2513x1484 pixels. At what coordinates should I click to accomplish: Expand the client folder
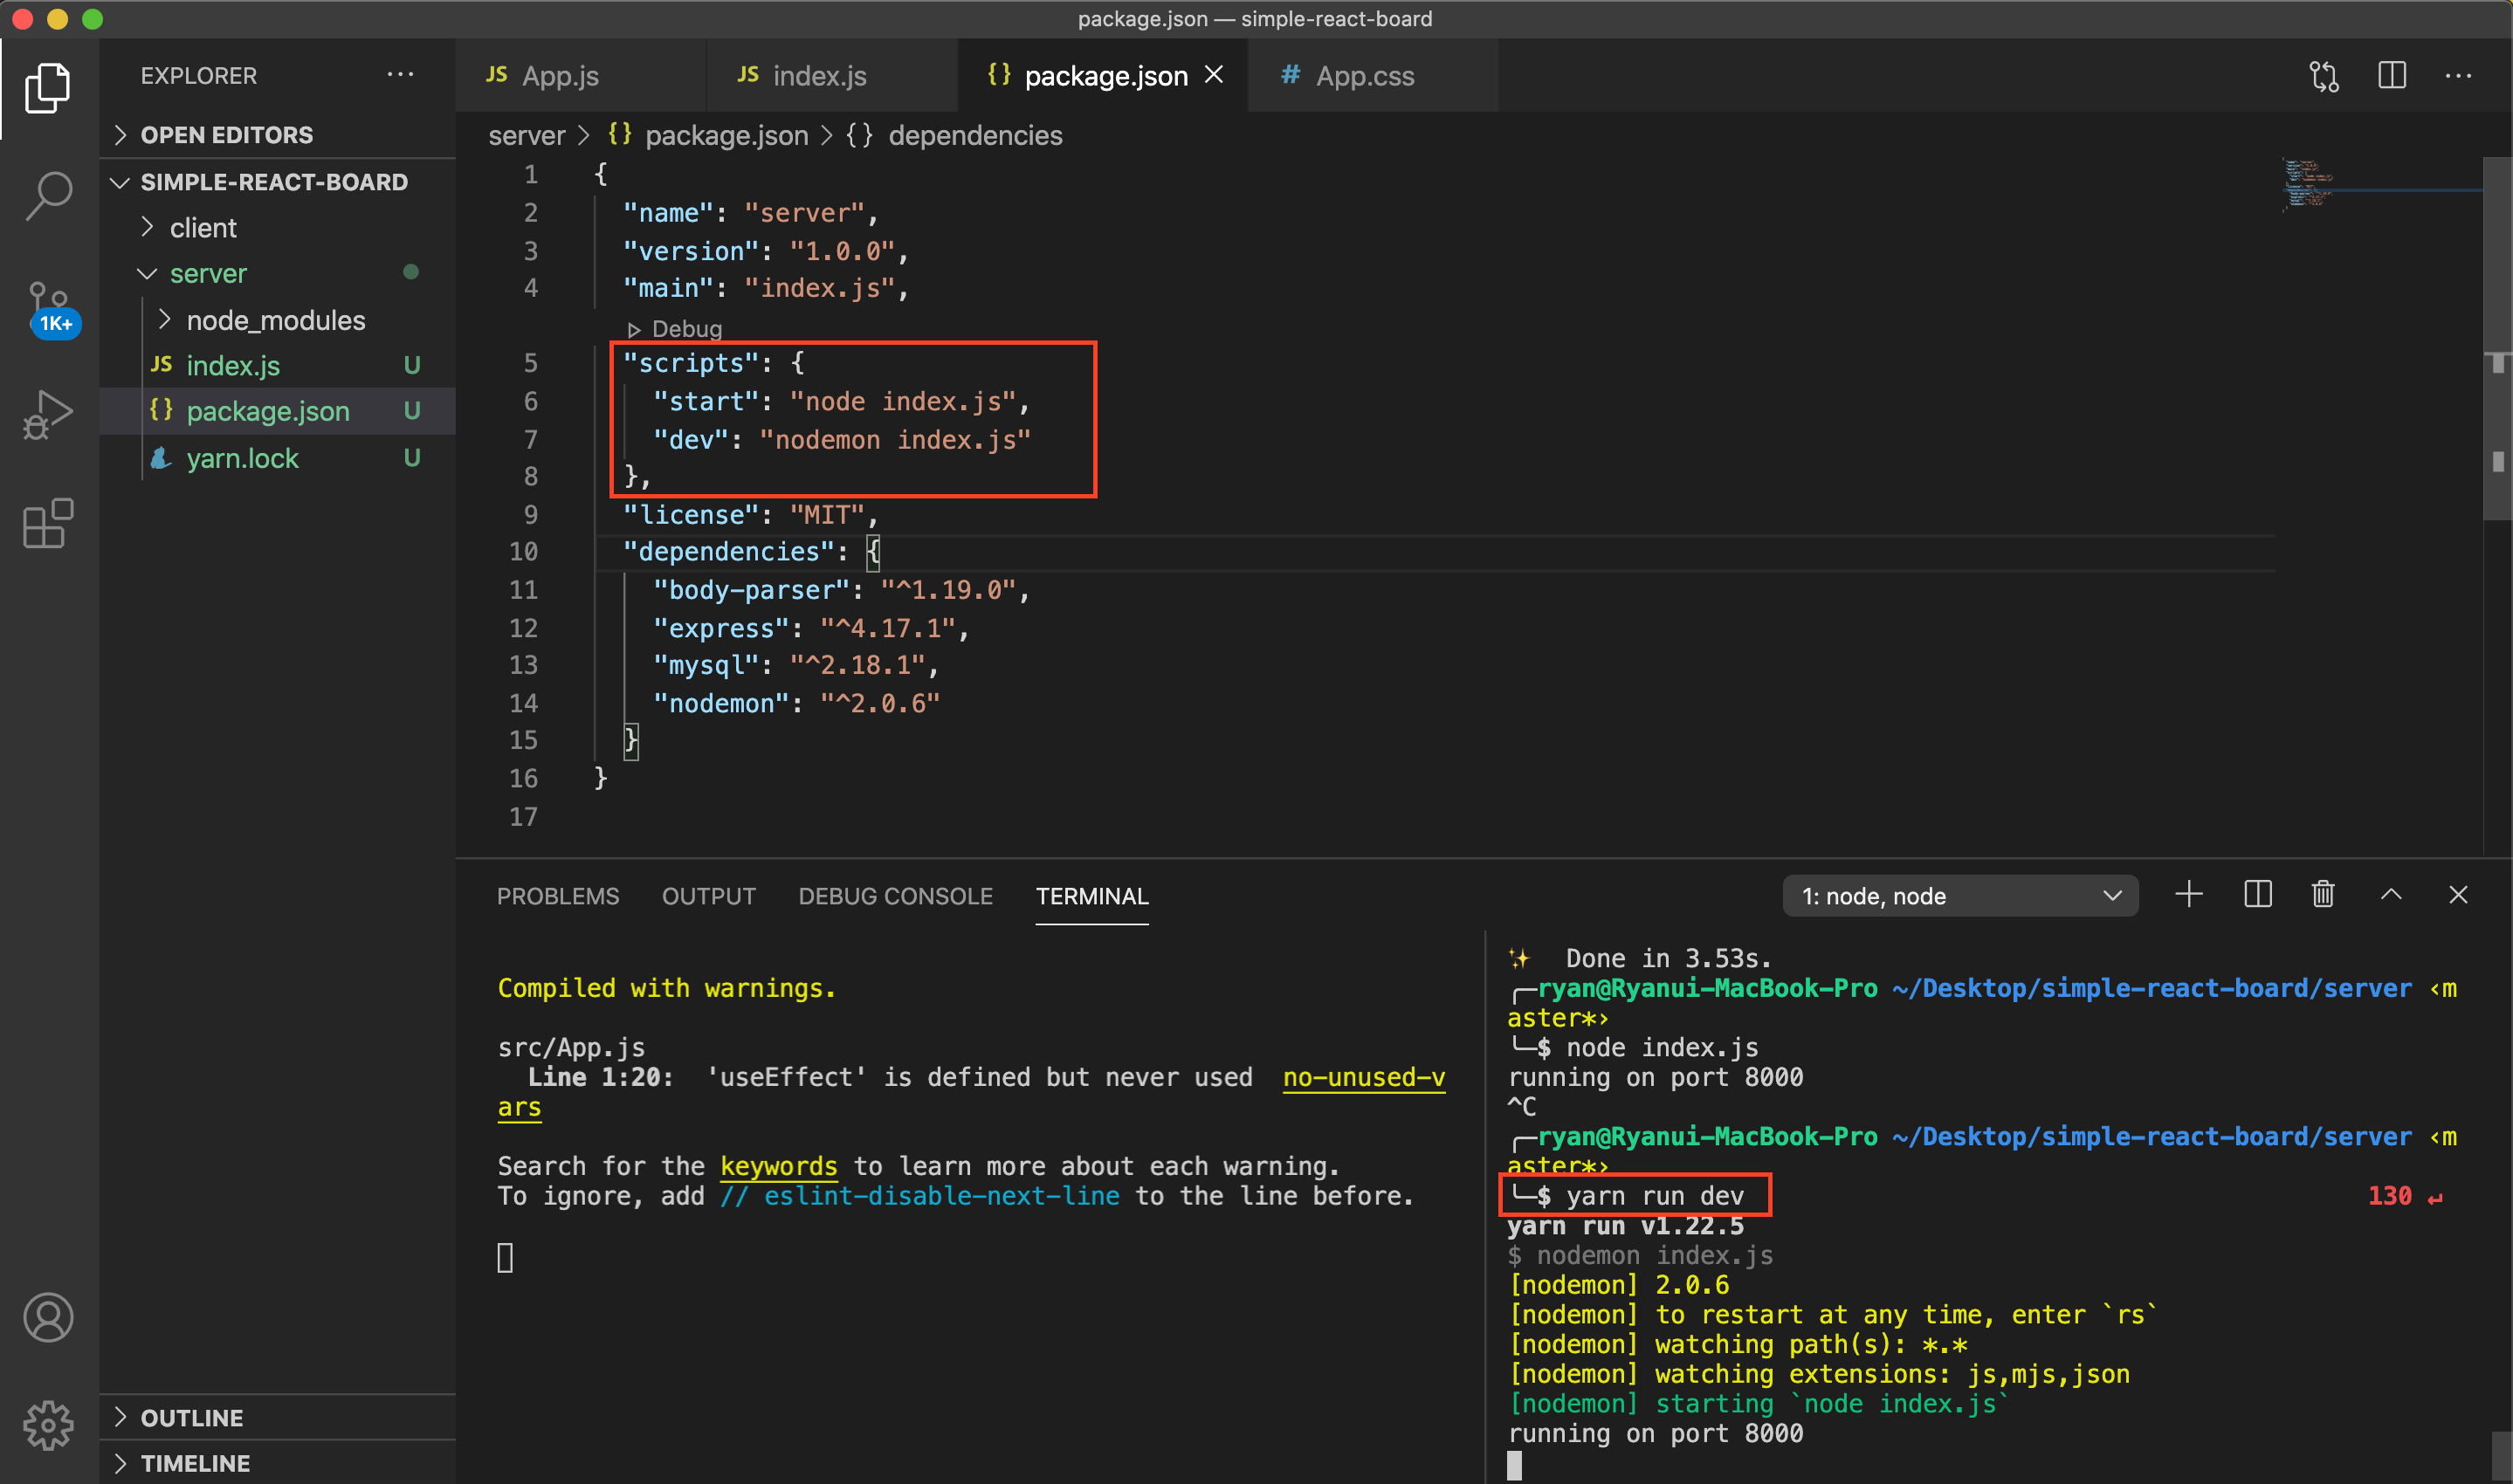[203, 228]
